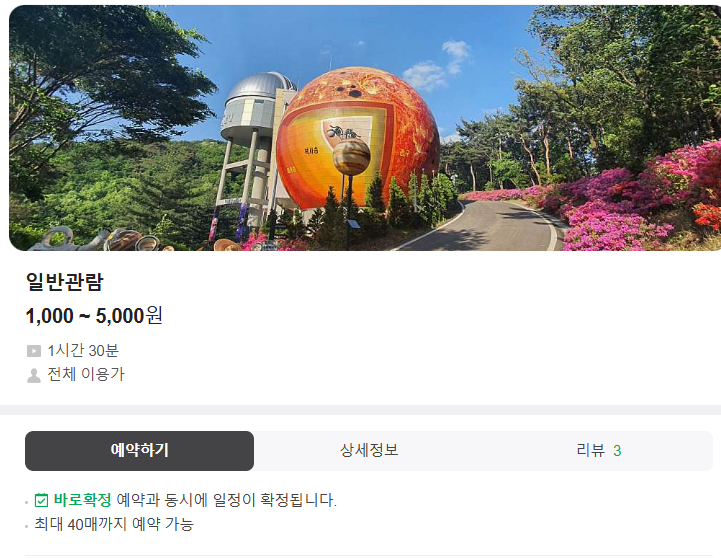Click the silver observatory dome in photo
The height and width of the screenshot is (558, 721).
(x=261, y=88)
